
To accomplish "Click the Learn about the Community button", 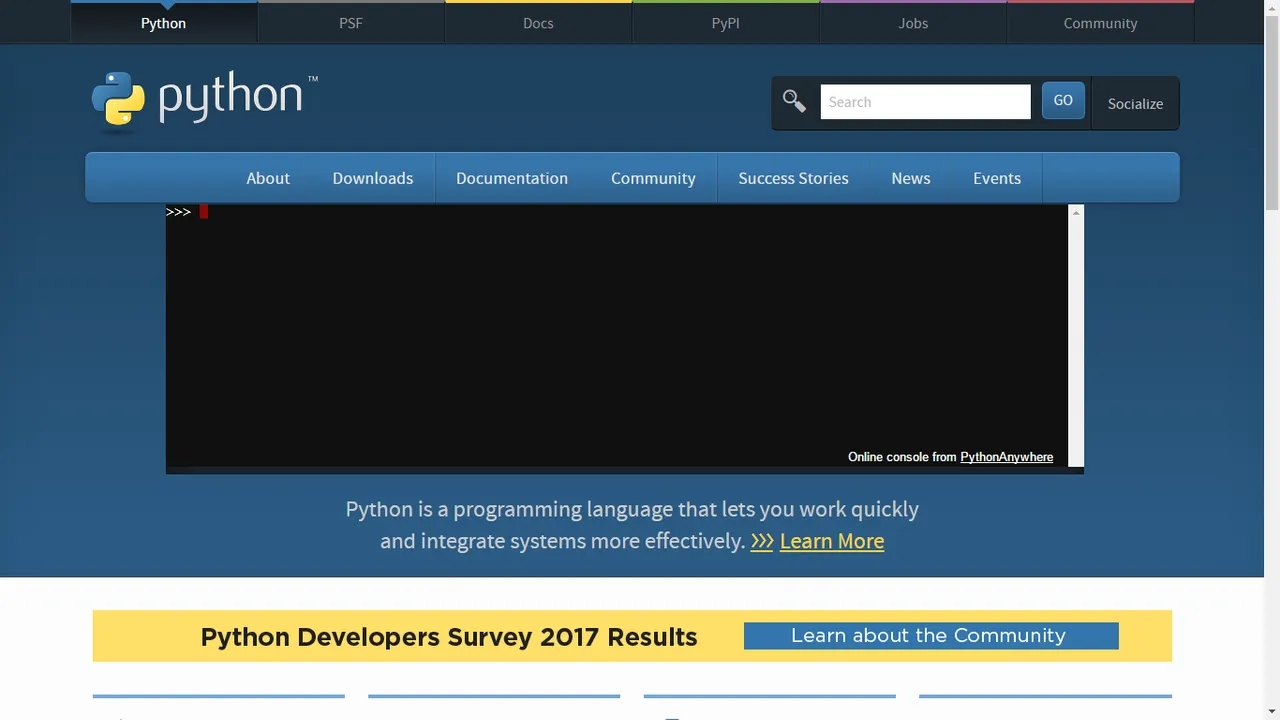I will coord(931,636).
